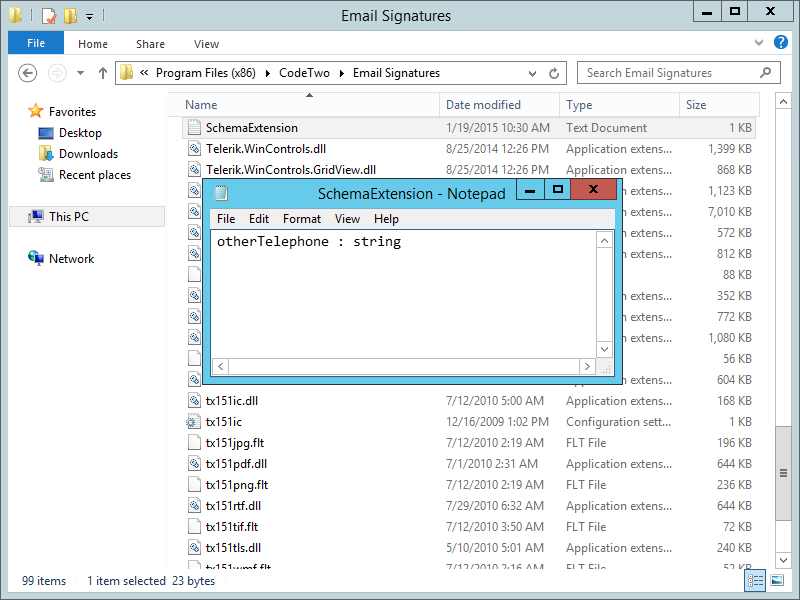Viewport: 800px width, 600px height.
Task: Sort files by the Type column
Action: click(x=619, y=105)
